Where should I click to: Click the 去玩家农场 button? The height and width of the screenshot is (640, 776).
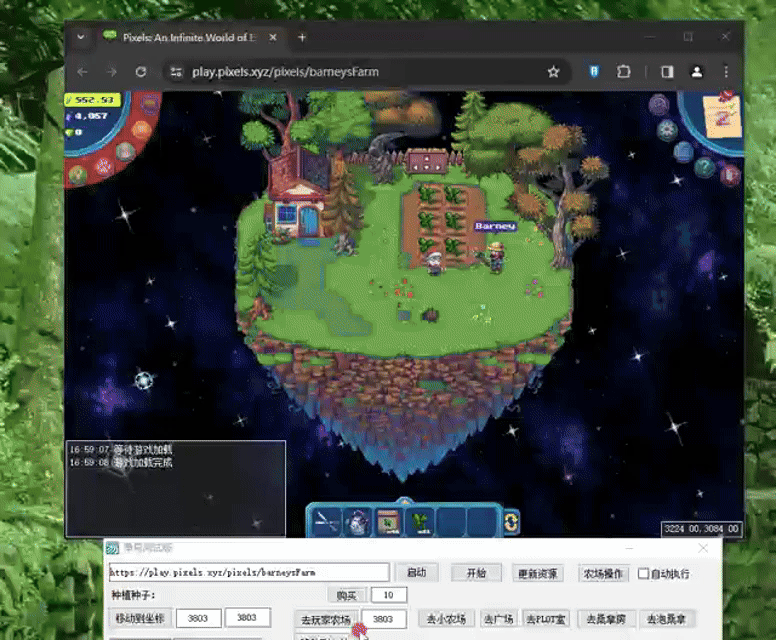point(326,620)
